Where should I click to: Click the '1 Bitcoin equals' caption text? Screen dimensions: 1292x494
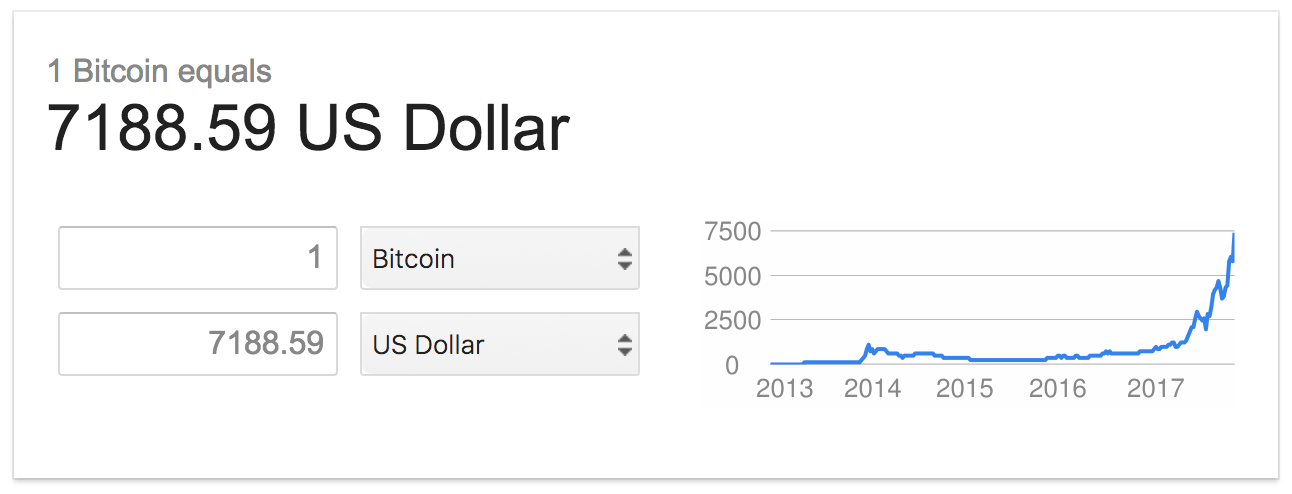159,72
